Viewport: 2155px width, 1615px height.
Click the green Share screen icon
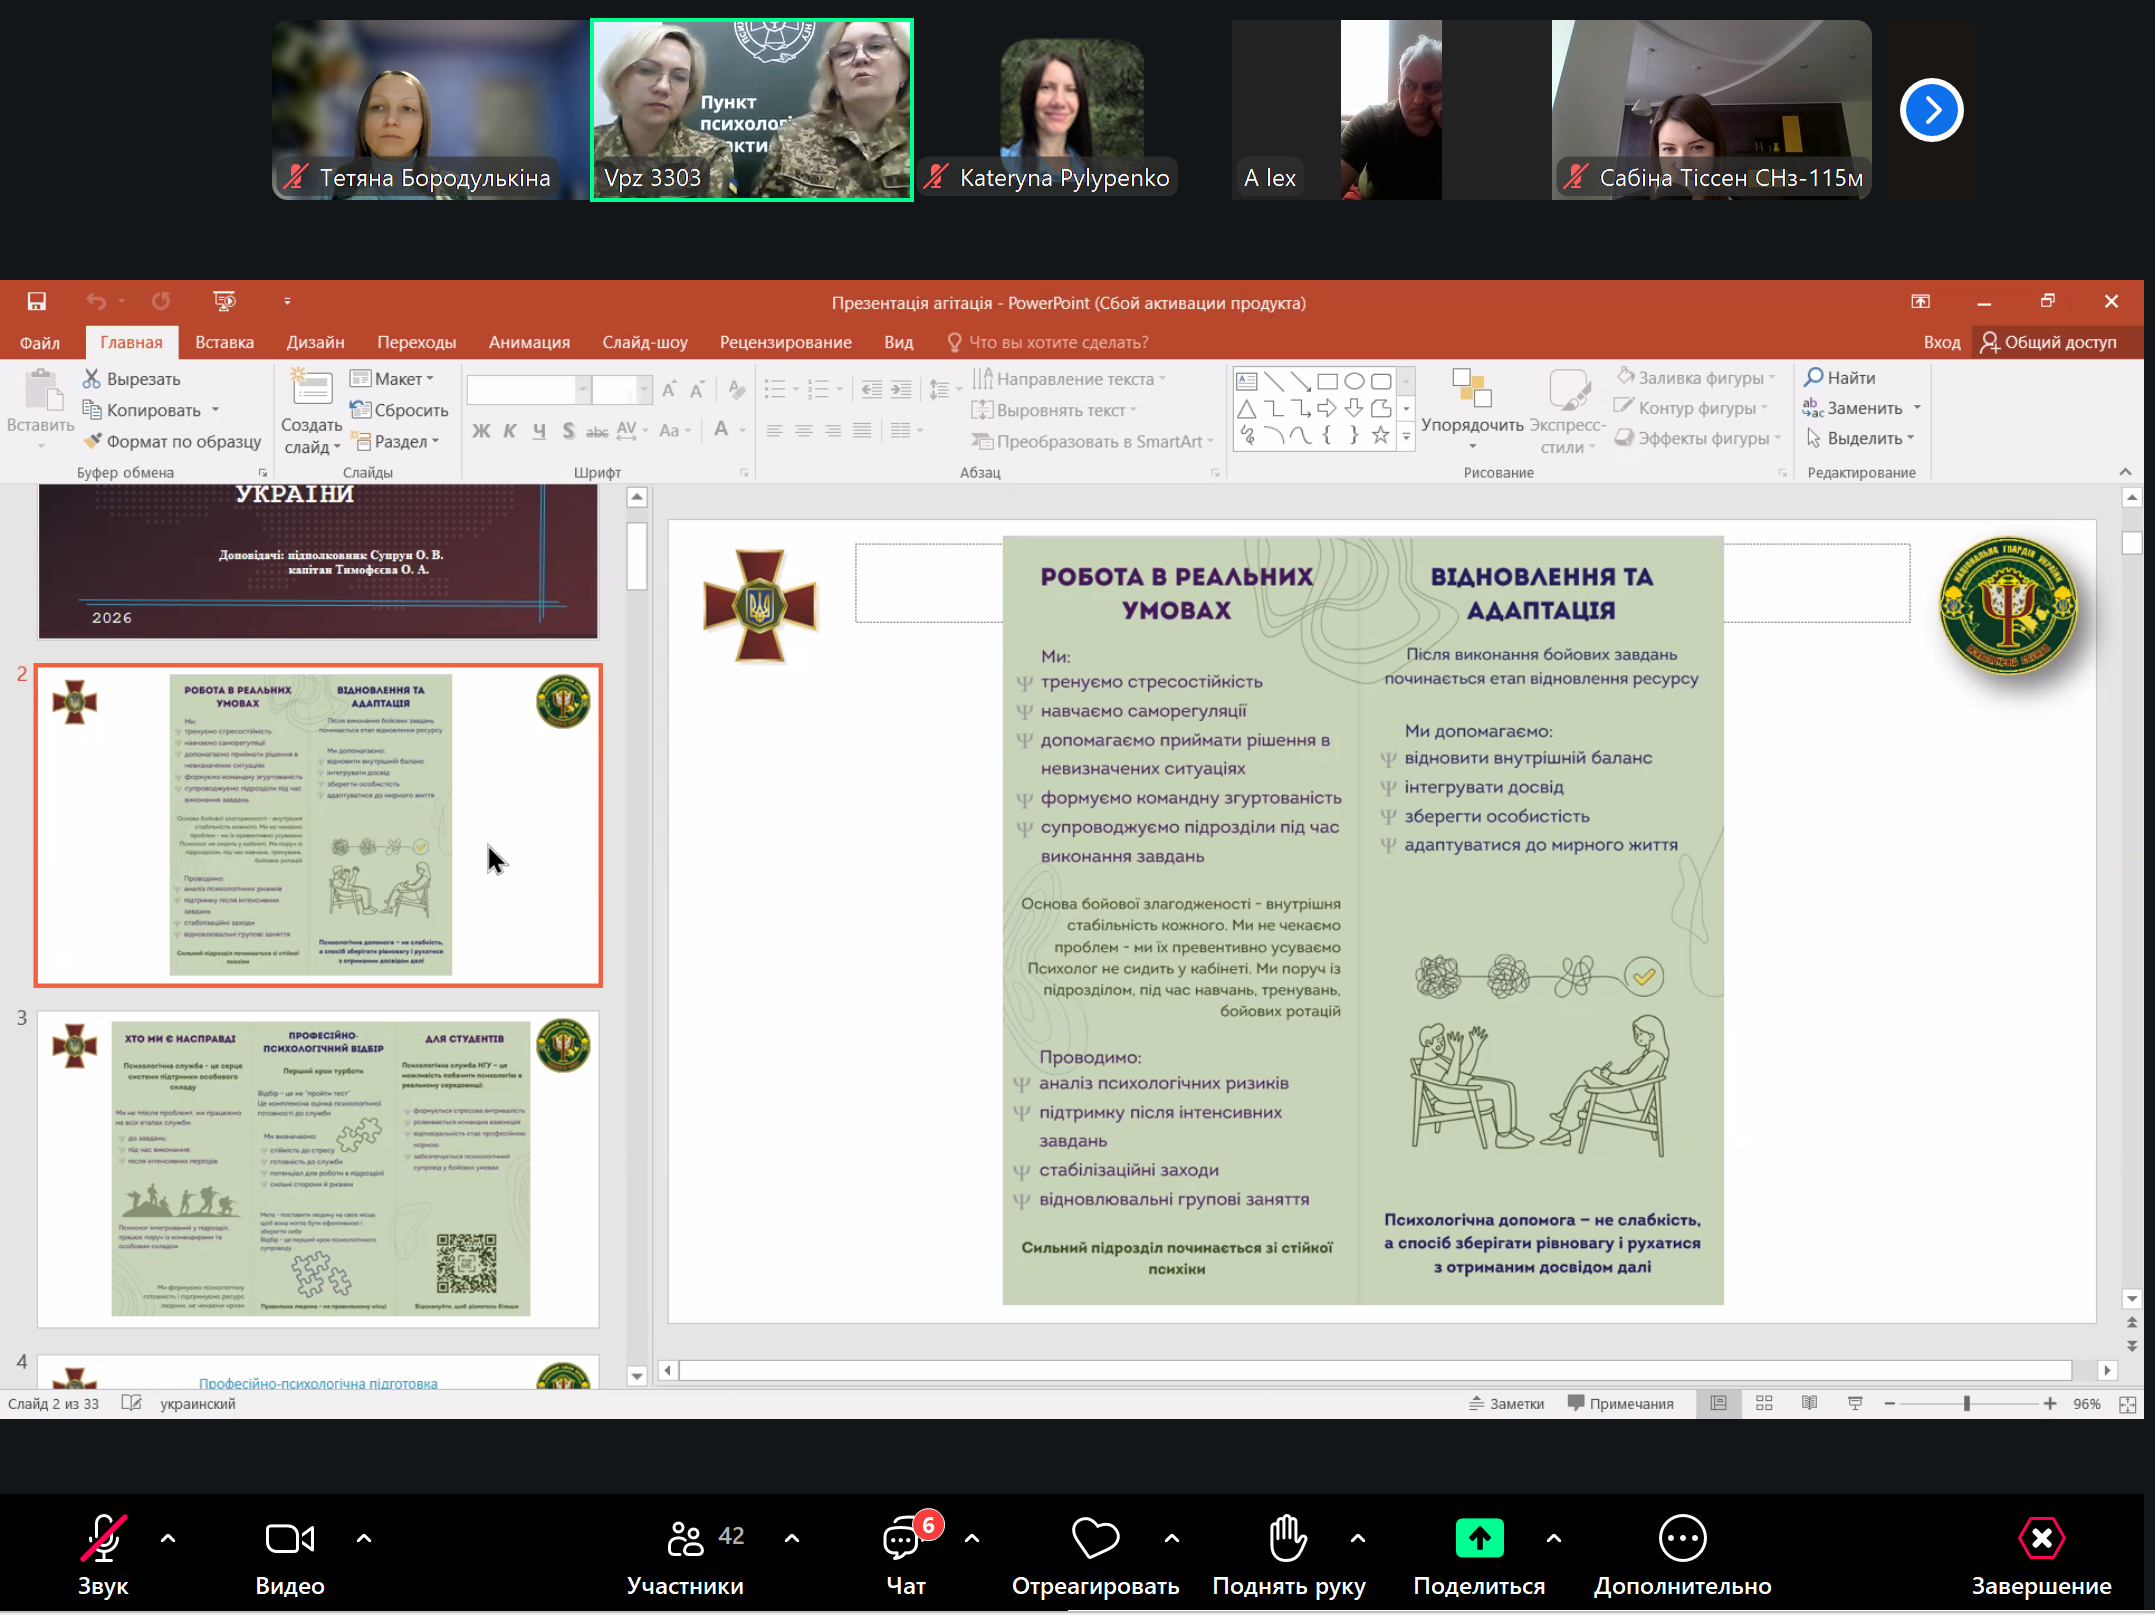tap(1479, 1538)
